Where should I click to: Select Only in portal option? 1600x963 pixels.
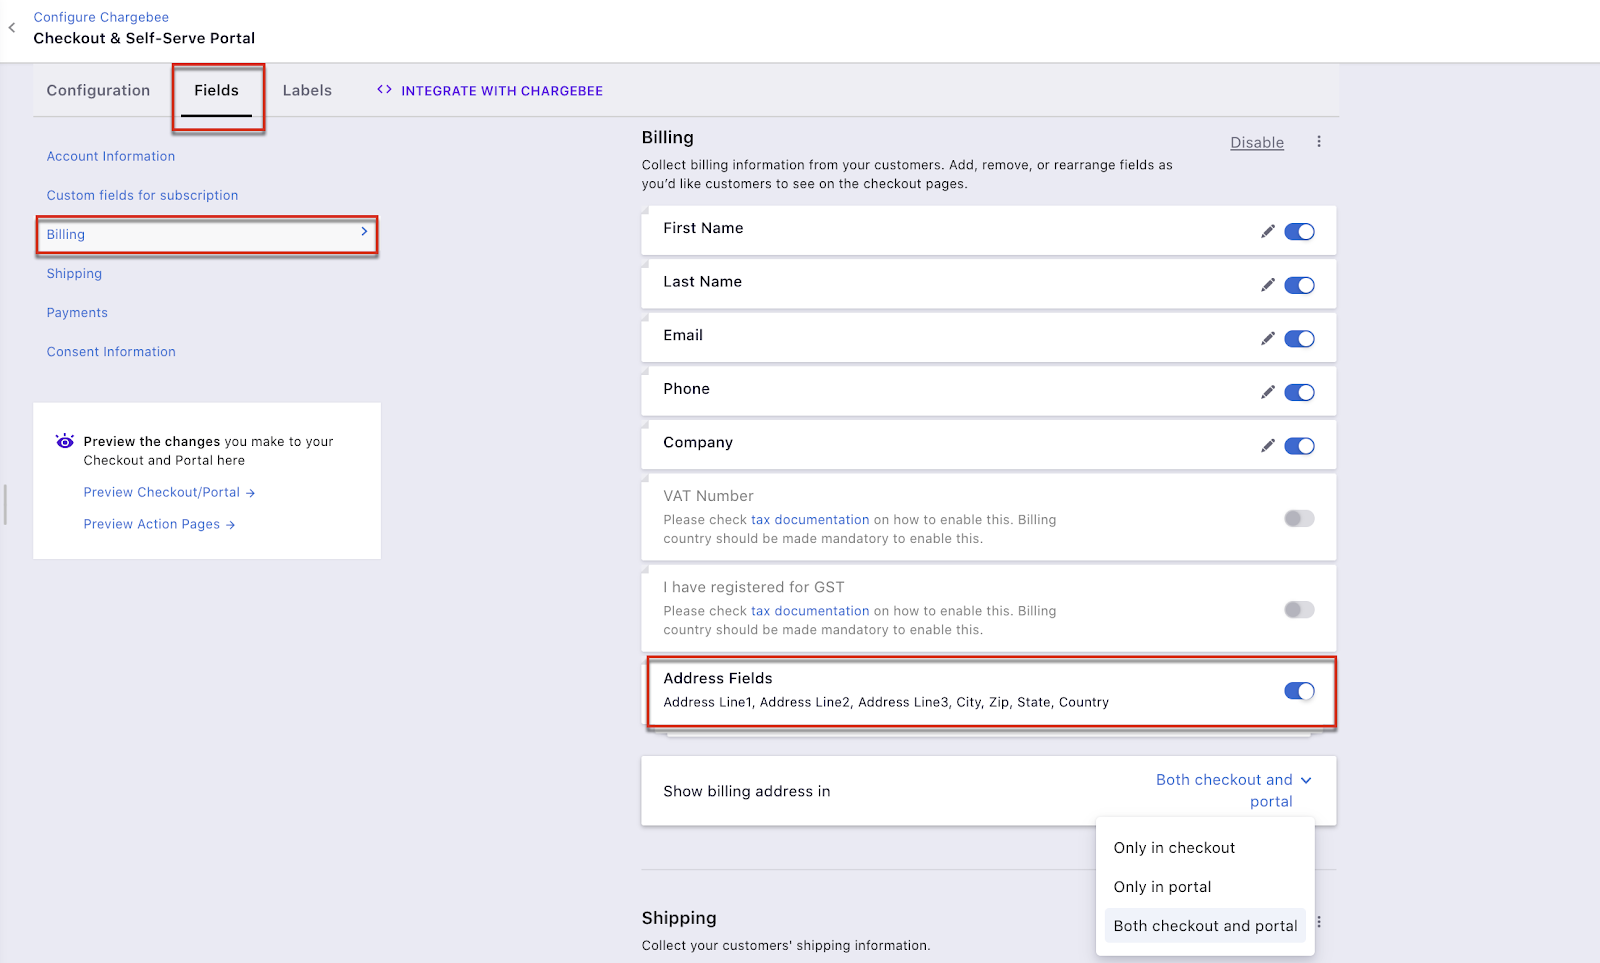tap(1162, 887)
